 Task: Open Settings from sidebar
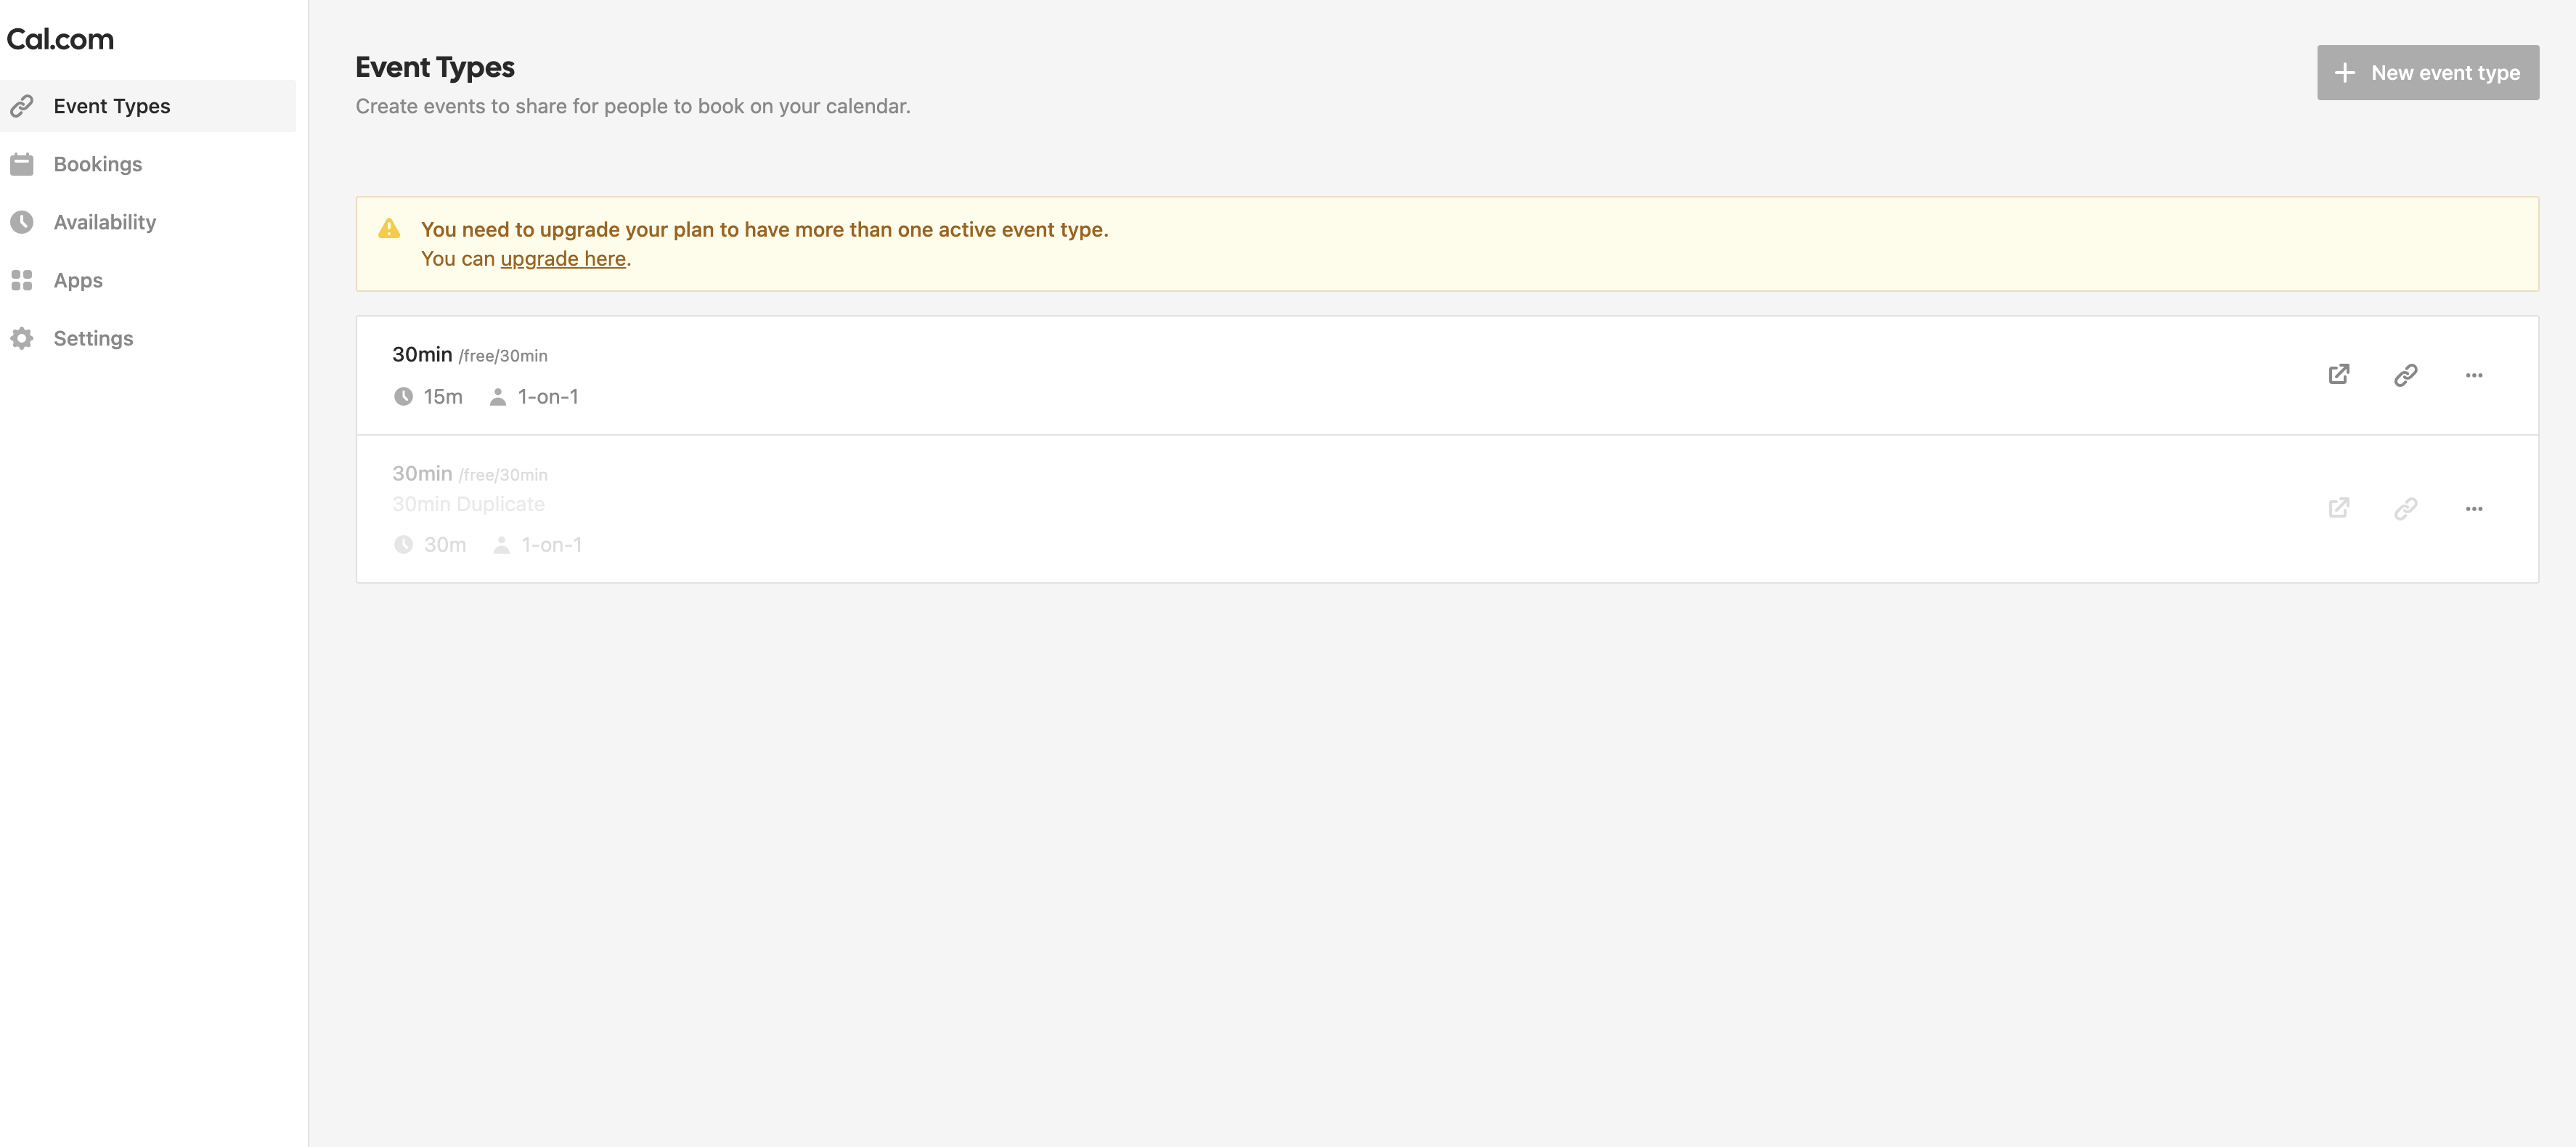point(93,338)
